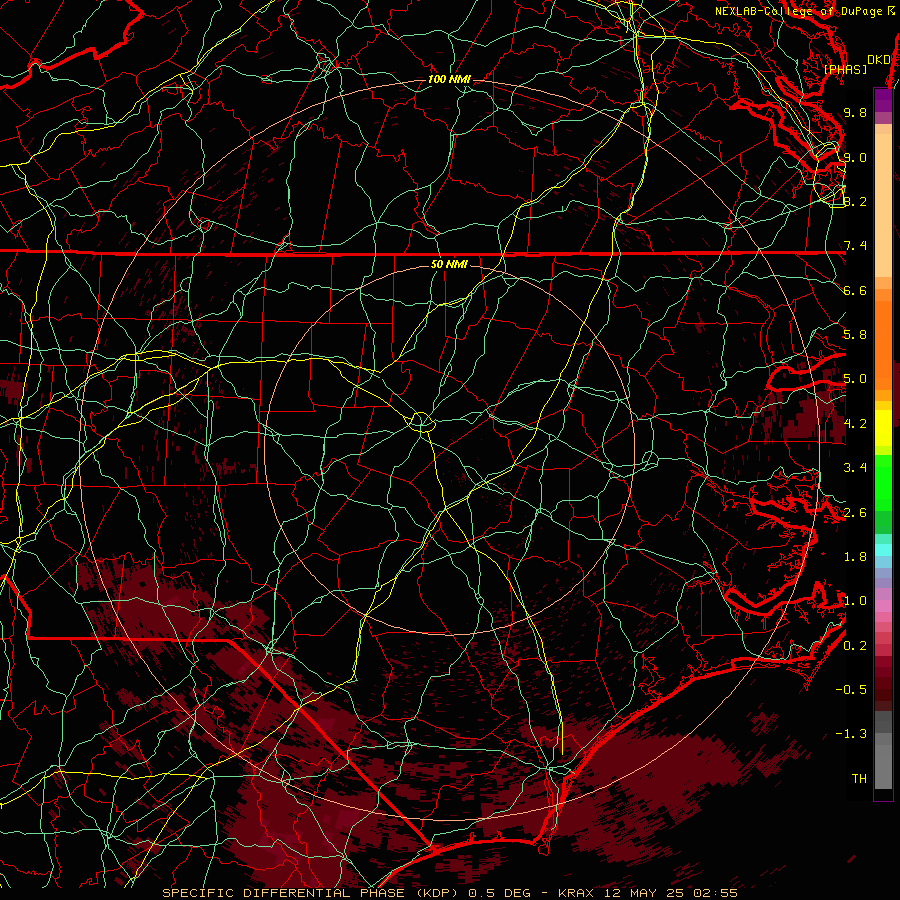Click the yellow segment of the color bar
This screenshot has height=900, width=900.
pyautogui.click(x=883, y=428)
